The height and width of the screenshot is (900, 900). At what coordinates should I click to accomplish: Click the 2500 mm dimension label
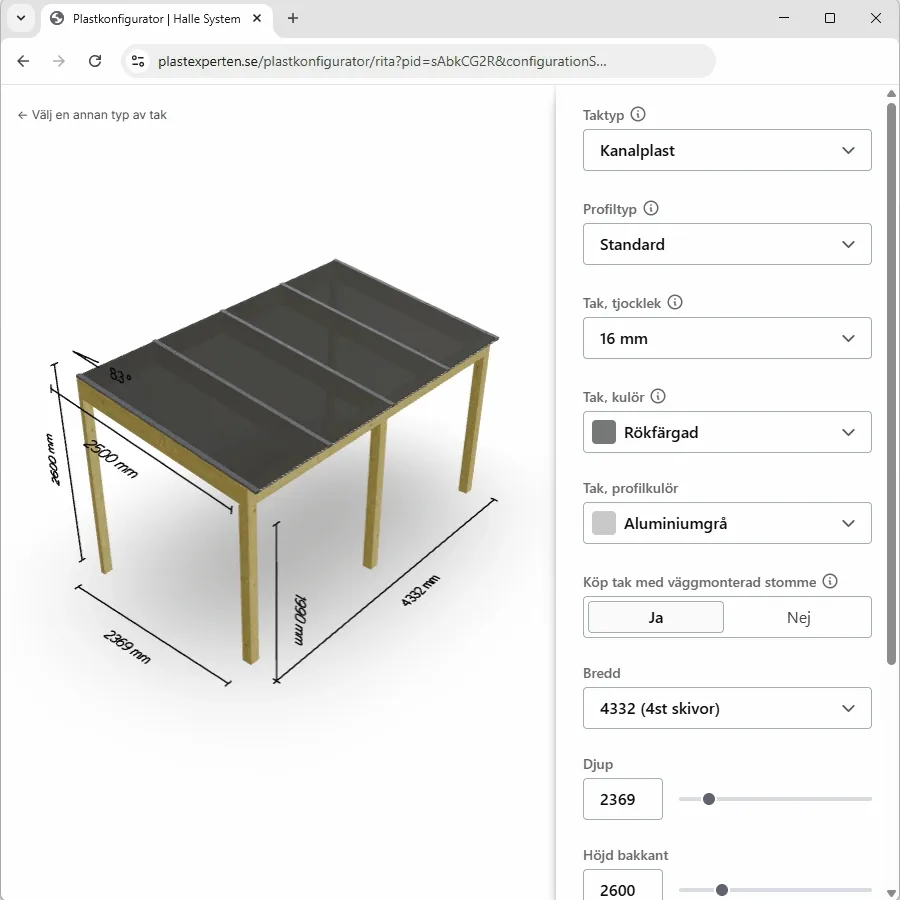pos(111,459)
